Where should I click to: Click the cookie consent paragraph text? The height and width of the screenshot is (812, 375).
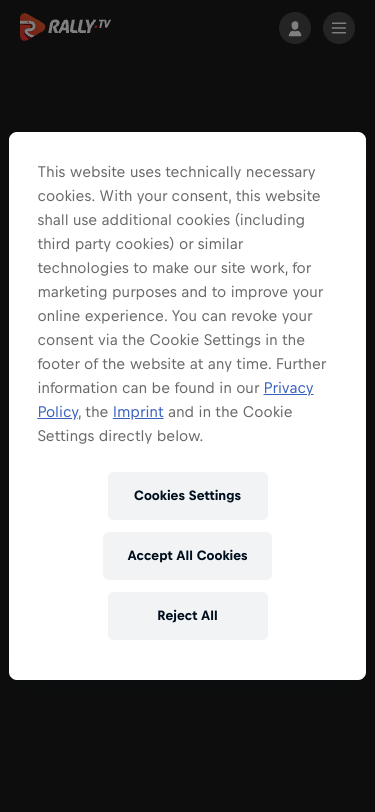tap(182, 304)
